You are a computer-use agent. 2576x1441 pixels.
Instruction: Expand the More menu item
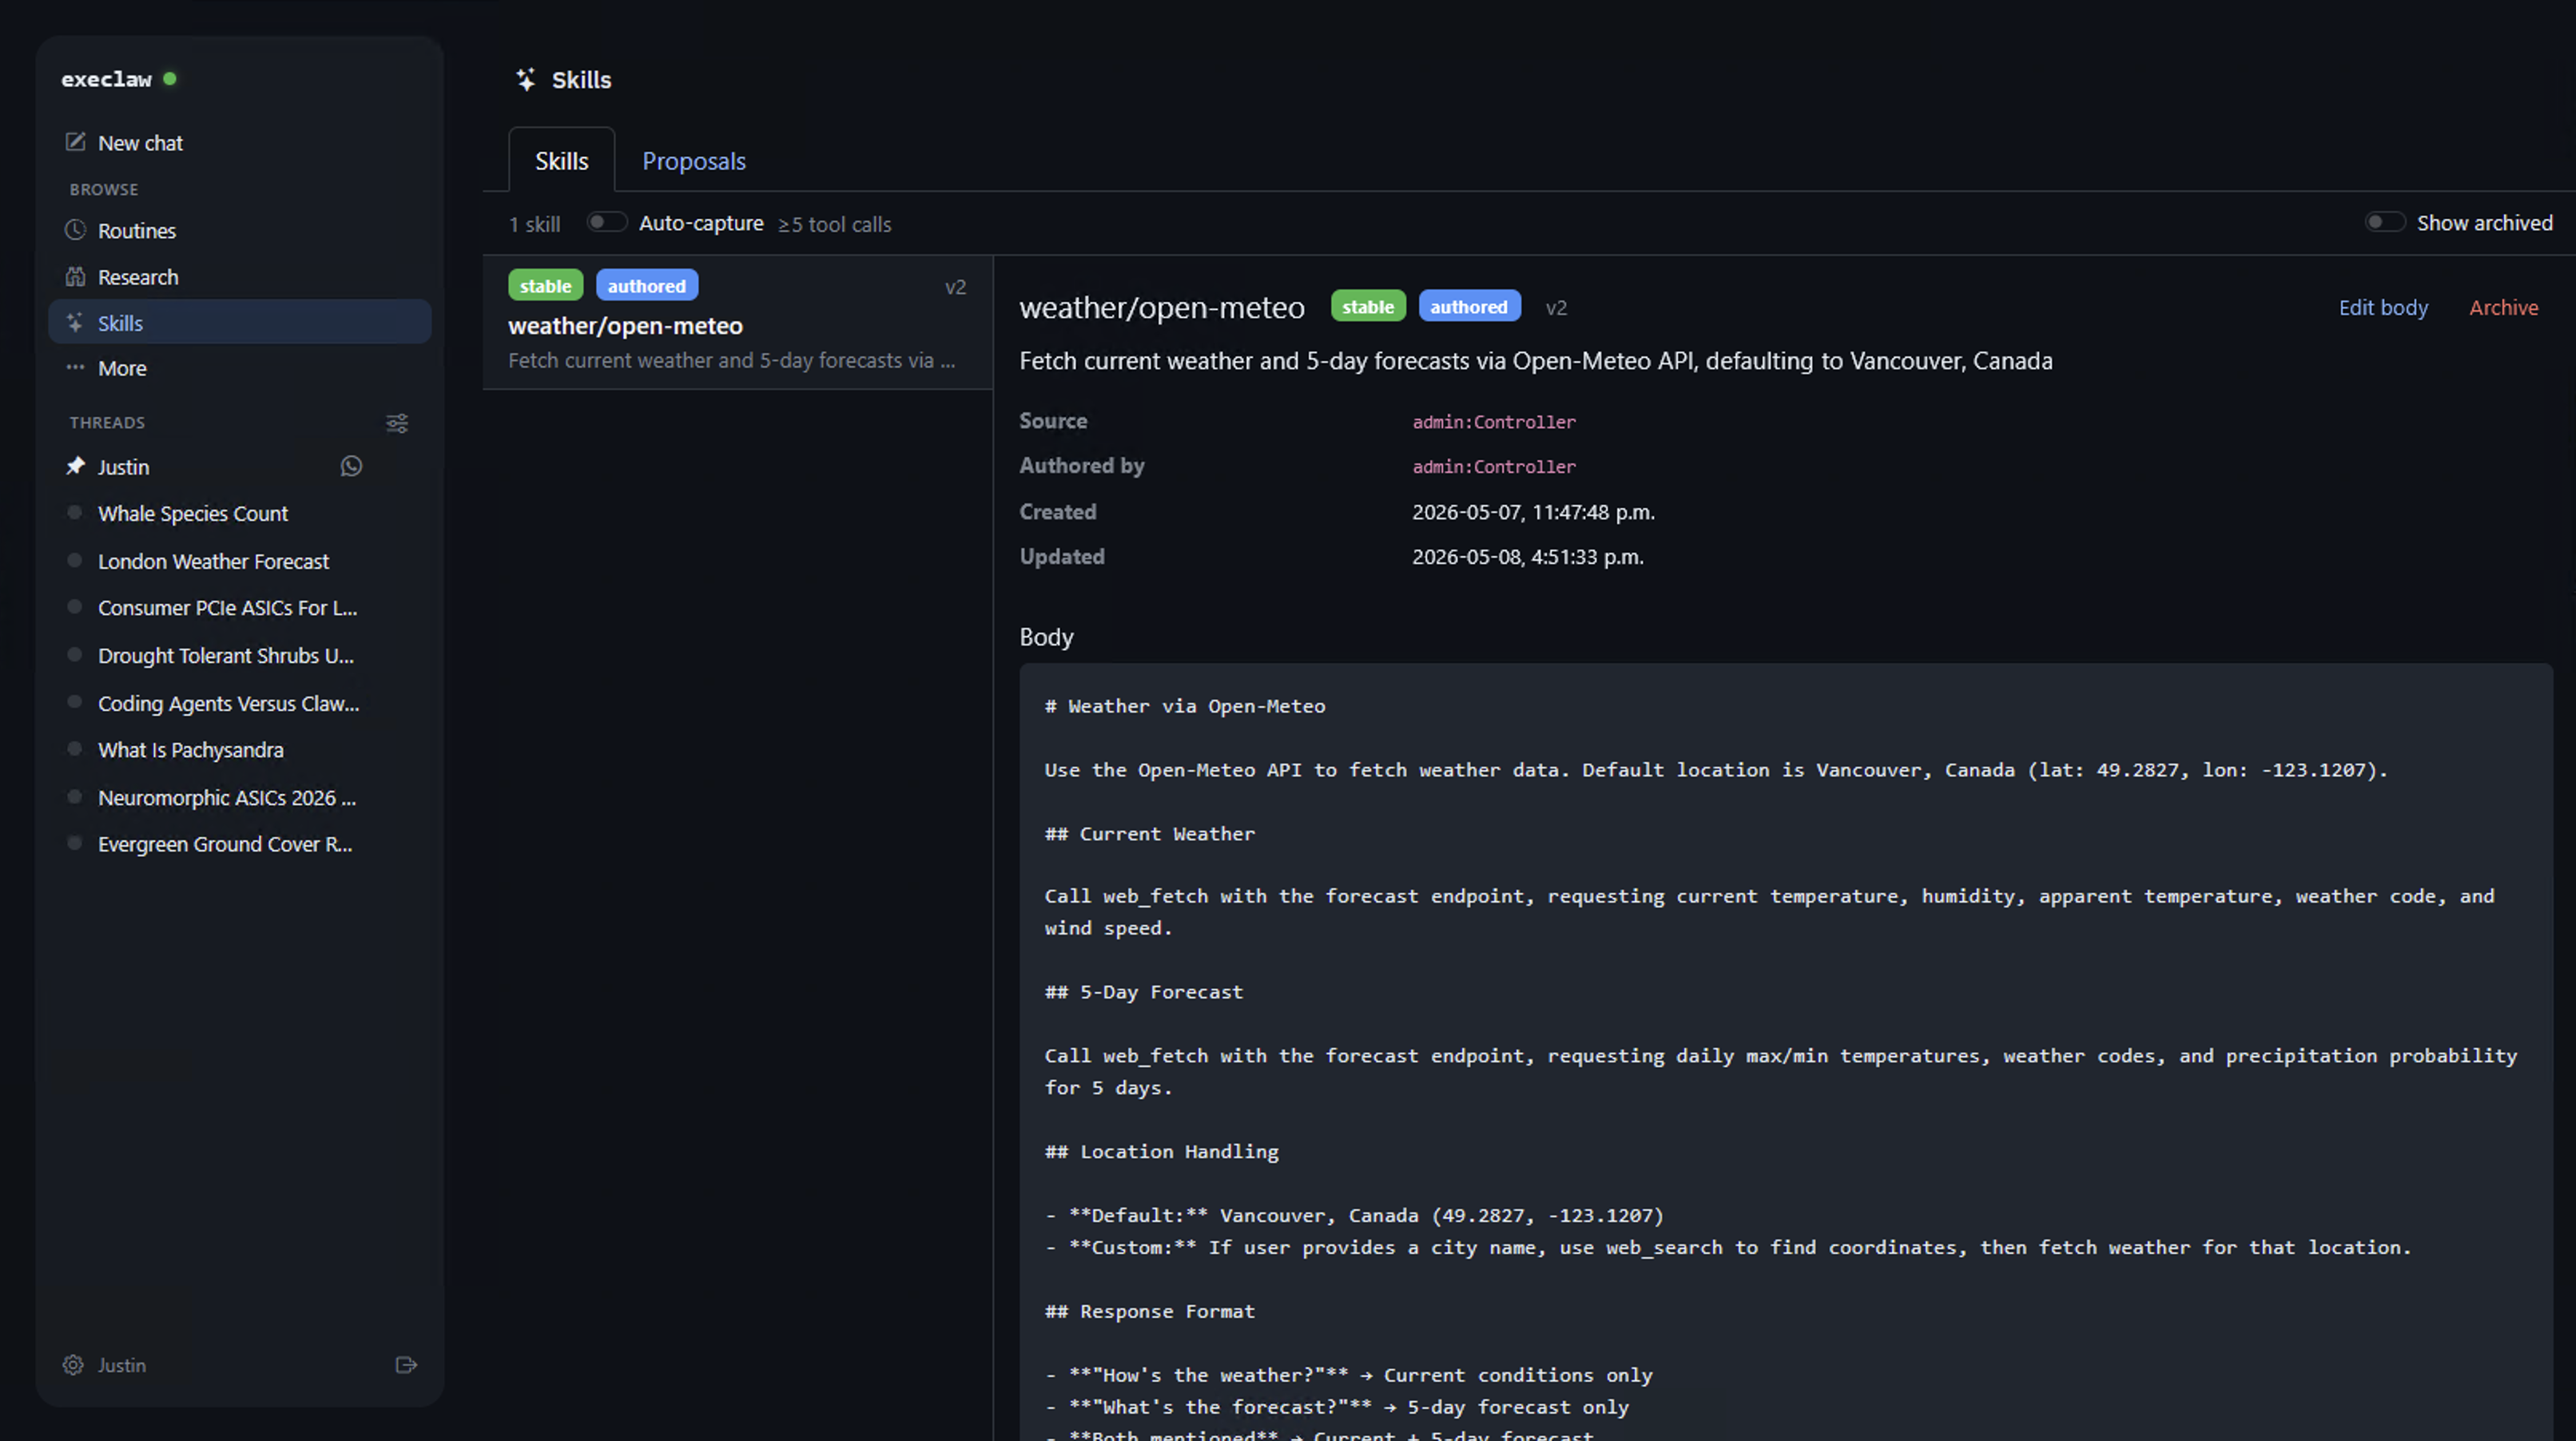pyautogui.click(x=240, y=368)
